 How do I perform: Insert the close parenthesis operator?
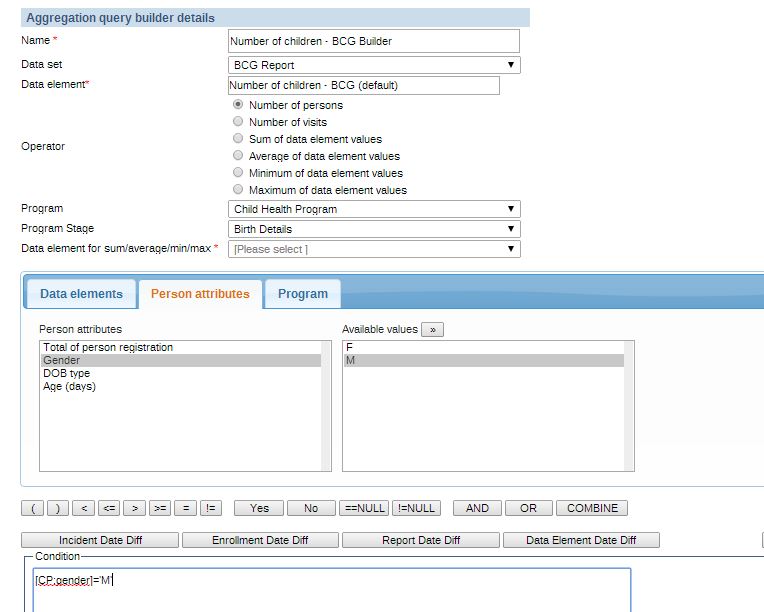[x=58, y=508]
